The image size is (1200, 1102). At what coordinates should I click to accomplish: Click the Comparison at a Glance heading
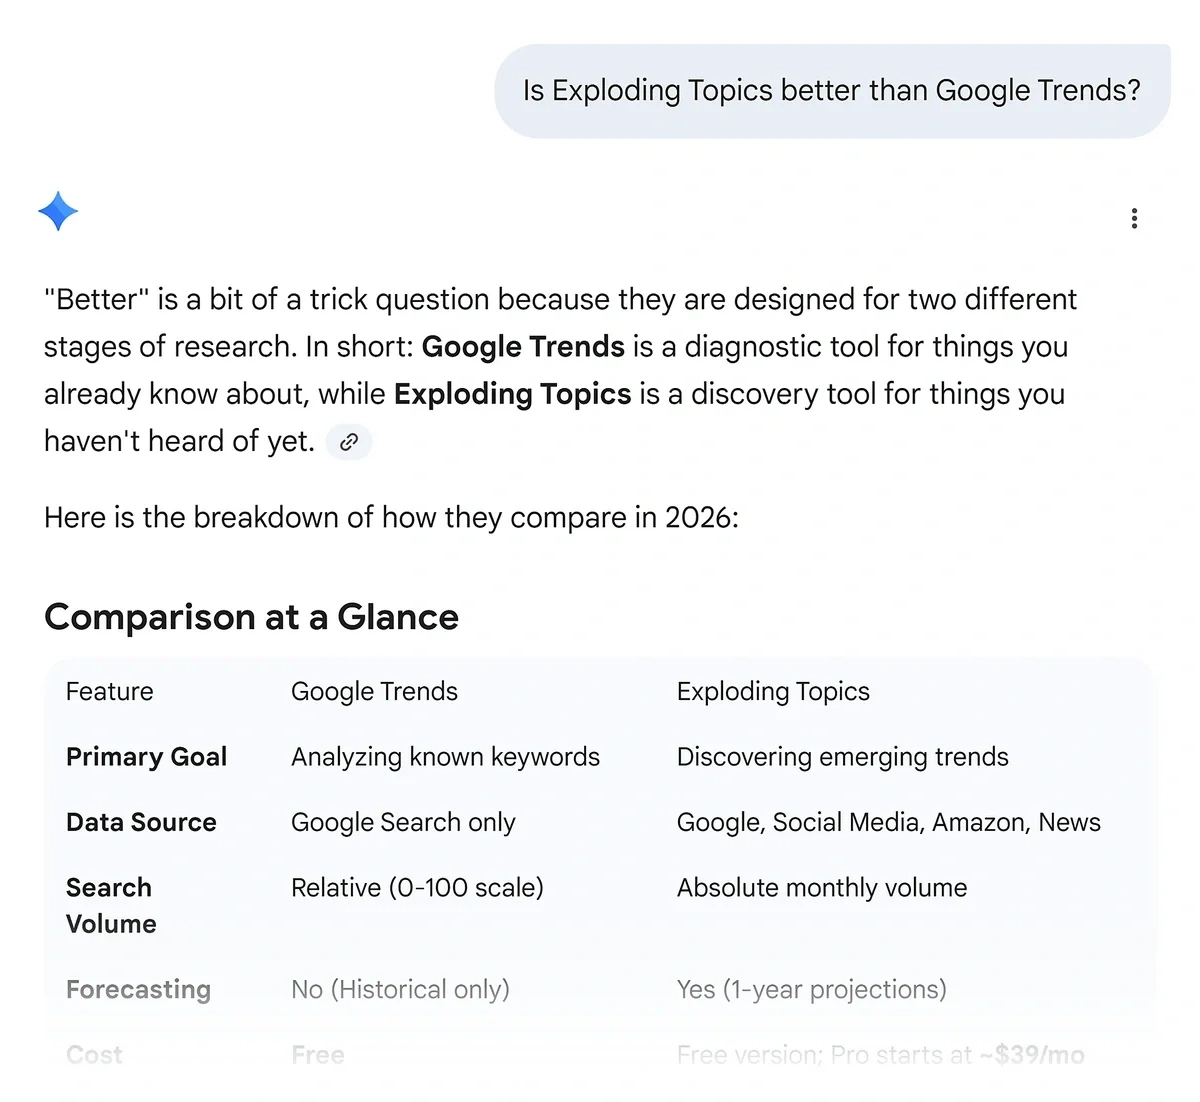(x=251, y=617)
